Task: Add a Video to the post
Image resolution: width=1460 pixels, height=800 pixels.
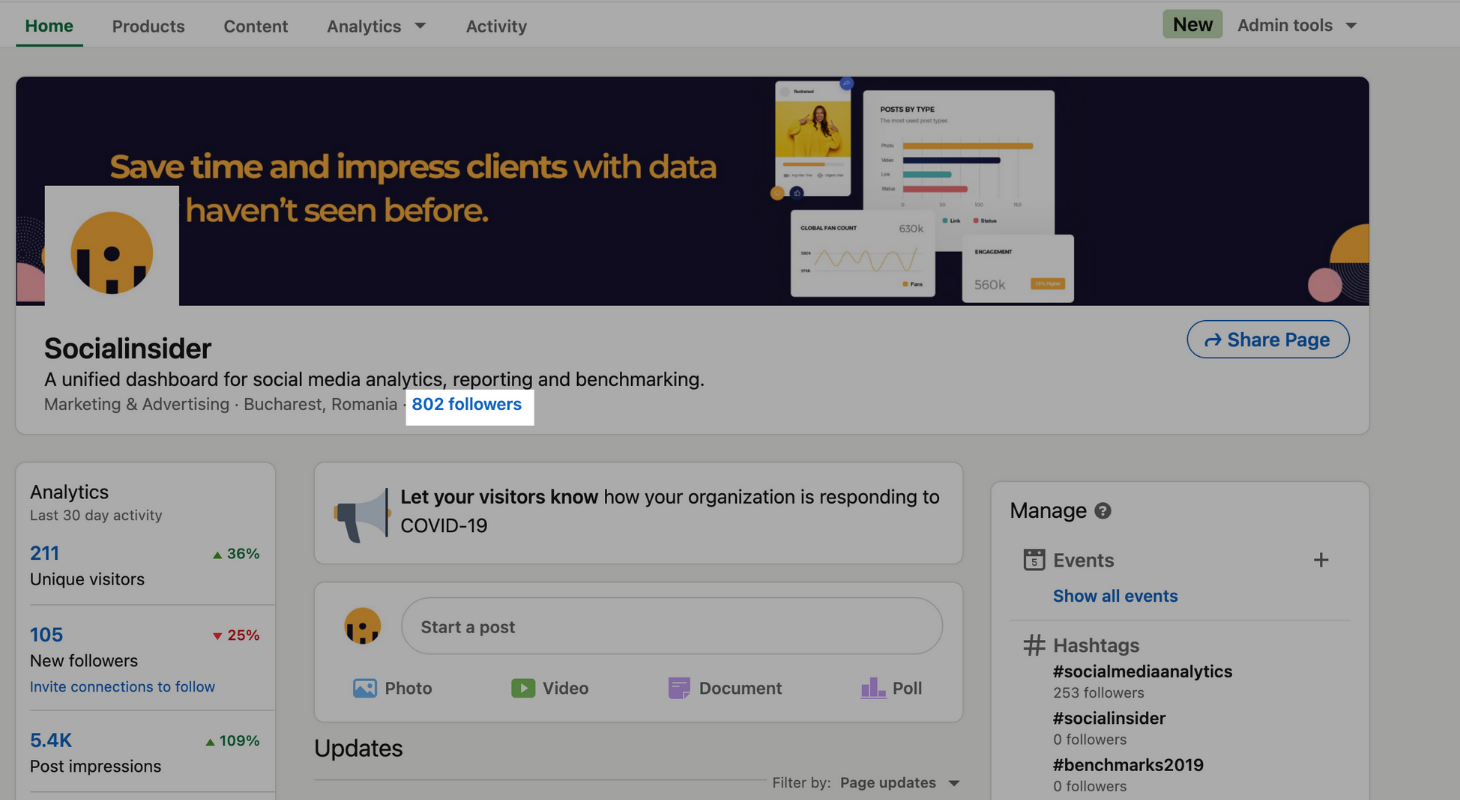Action: pos(549,688)
